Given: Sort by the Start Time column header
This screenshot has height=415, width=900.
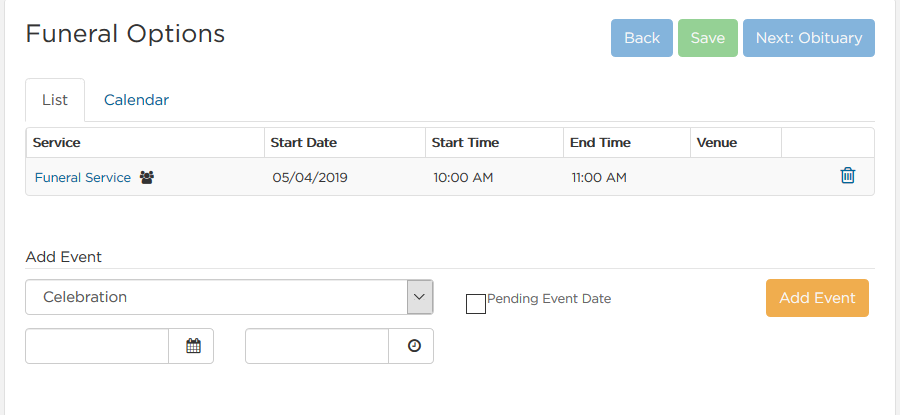Looking at the screenshot, I should (465, 142).
